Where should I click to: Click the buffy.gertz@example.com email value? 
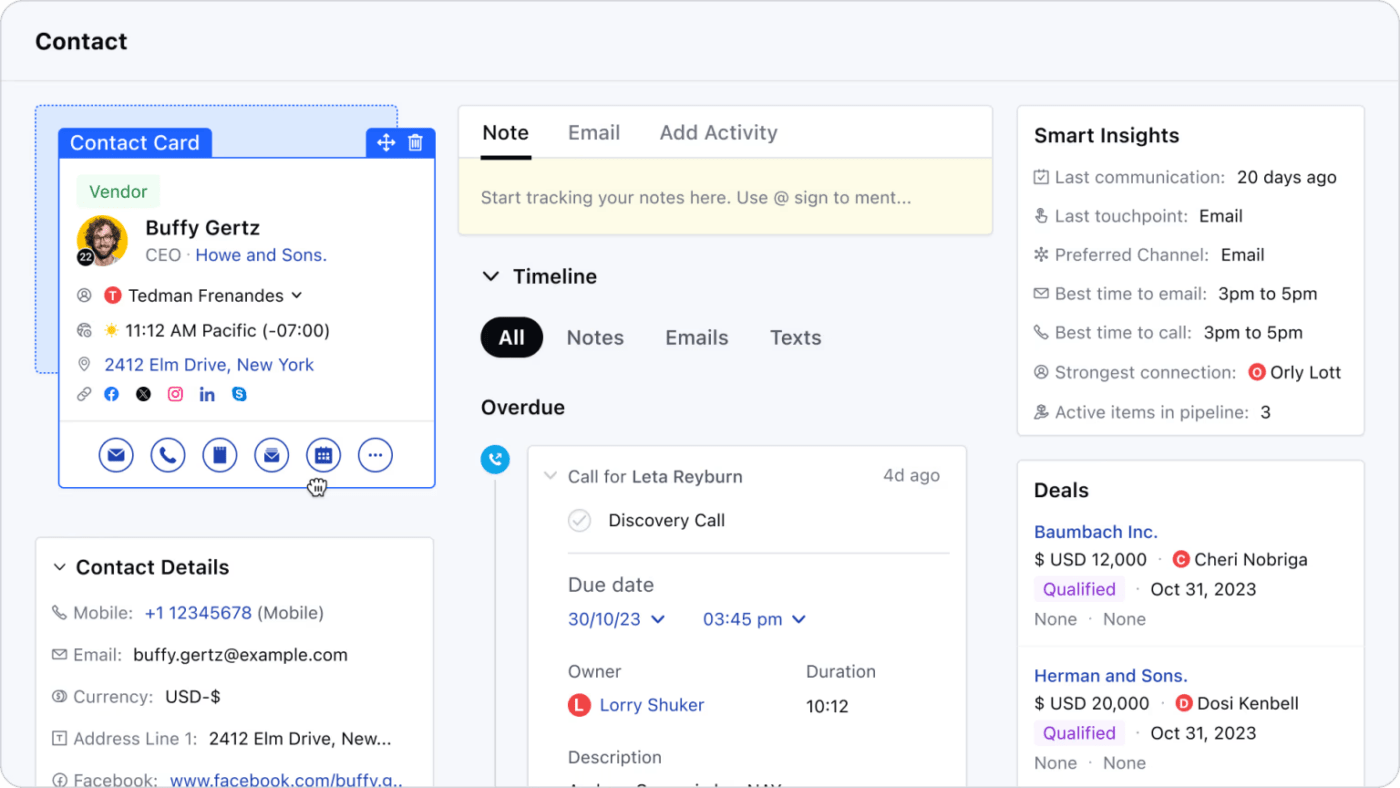(x=240, y=655)
